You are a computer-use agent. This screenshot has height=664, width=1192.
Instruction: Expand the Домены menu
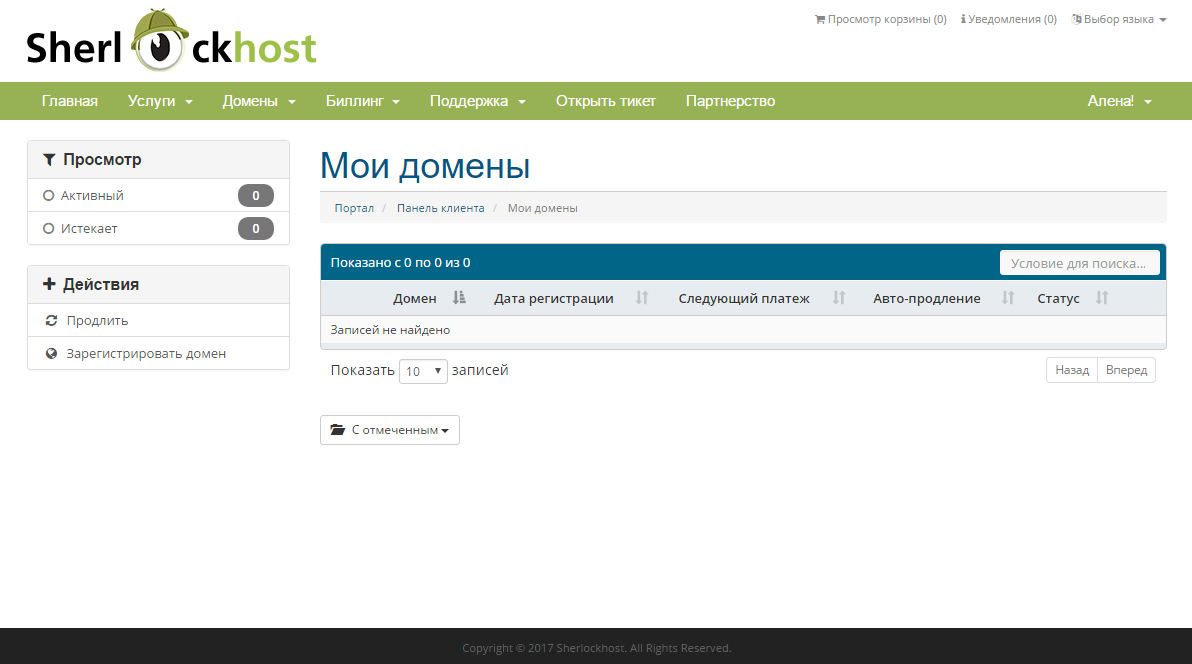(258, 101)
